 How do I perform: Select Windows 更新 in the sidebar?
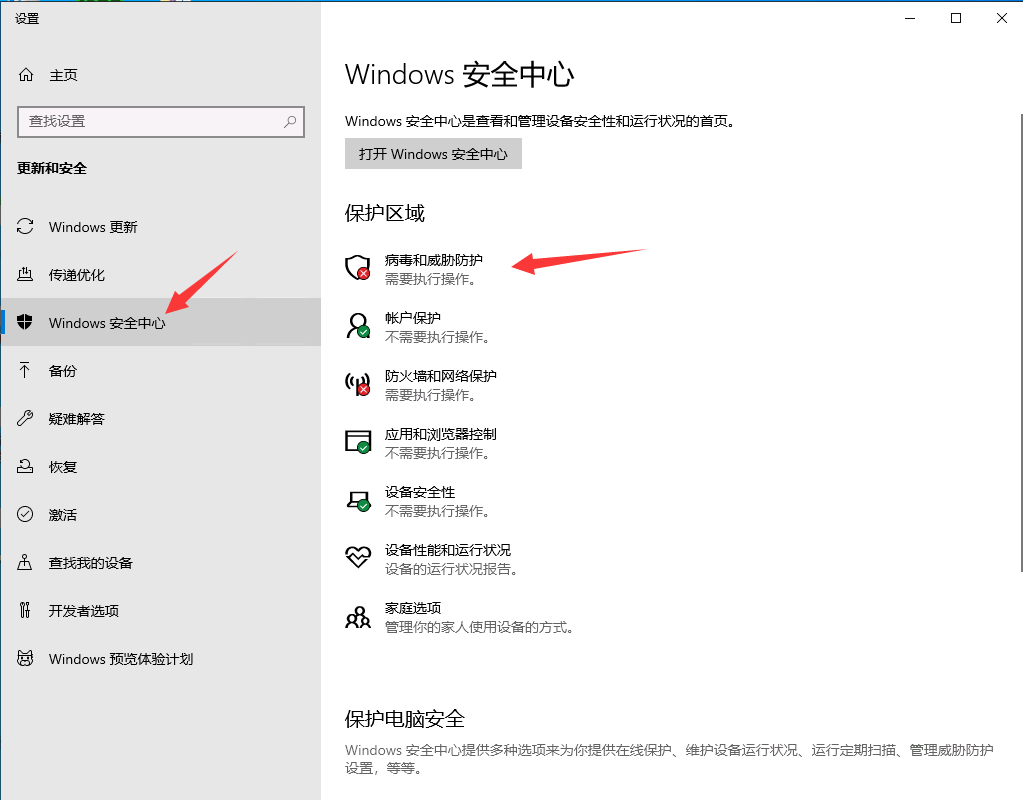point(161,226)
